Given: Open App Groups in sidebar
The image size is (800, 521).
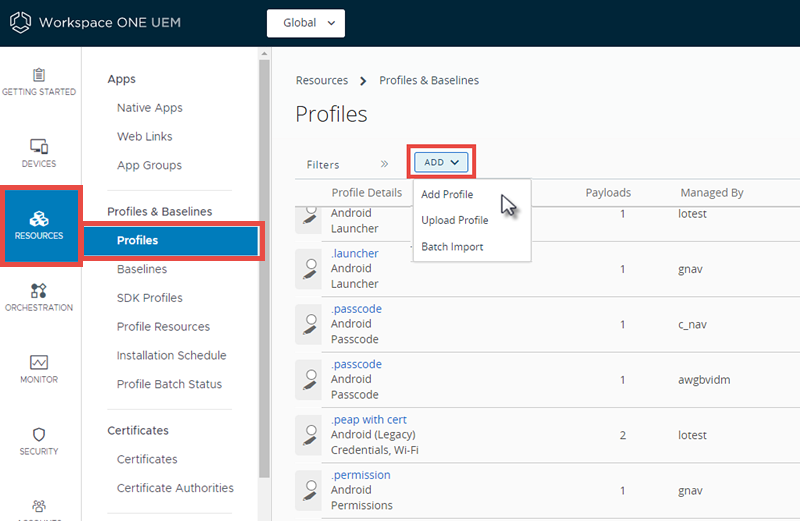Looking at the screenshot, I should 149,165.
